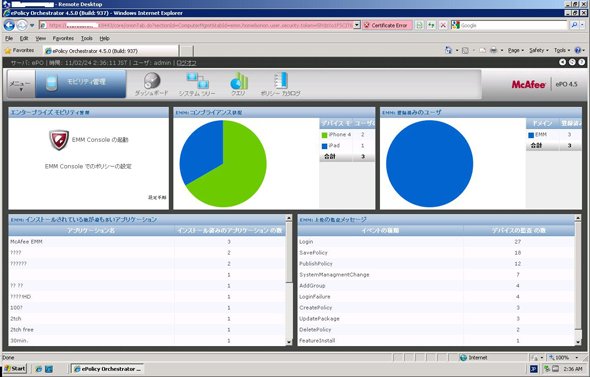The height and width of the screenshot is (377, 590).
Task: Open the Favorites menu
Action: (x=63, y=38)
